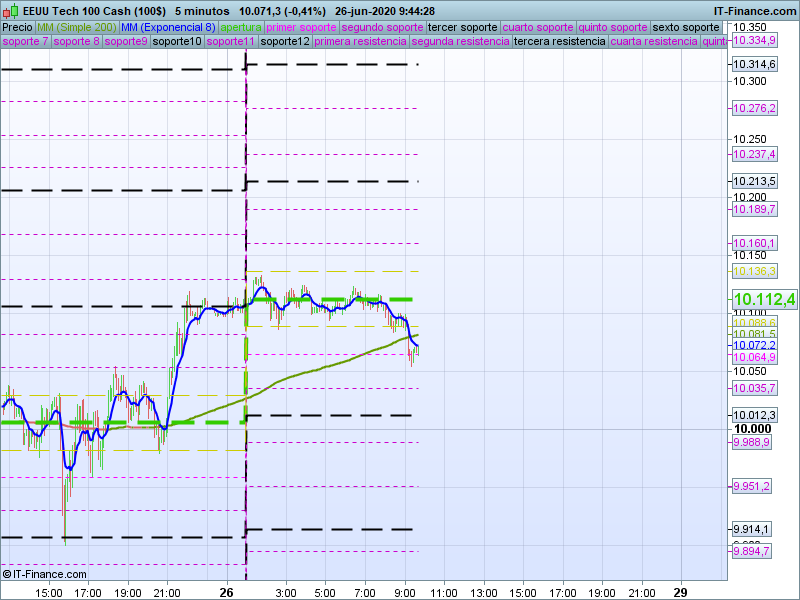This screenshot has height=600, width=800.
Task: Click the primera resistencia label
Action: [360, 42]
